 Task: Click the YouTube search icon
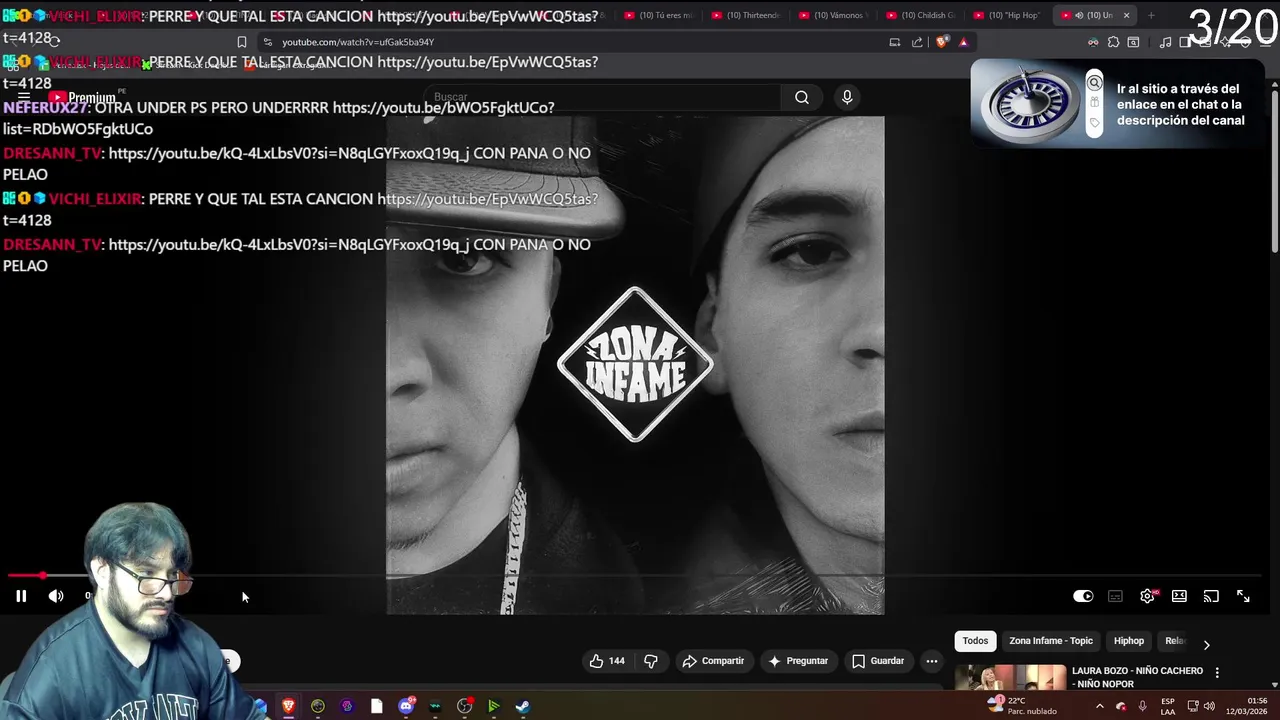[802, 97]
